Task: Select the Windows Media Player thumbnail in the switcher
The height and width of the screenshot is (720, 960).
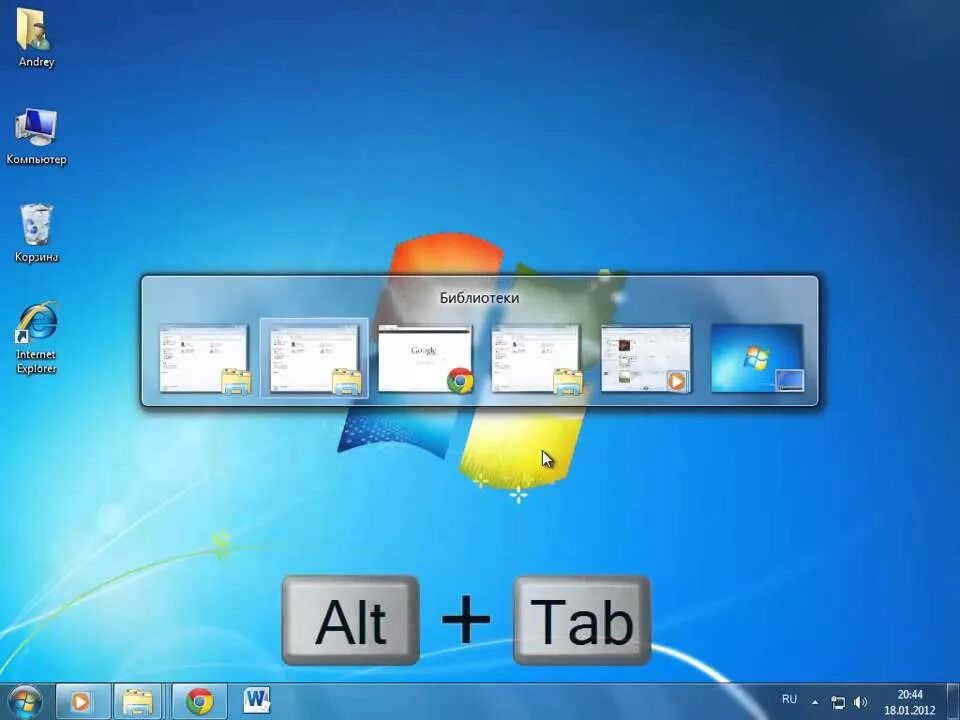Action: click(647, 359)
